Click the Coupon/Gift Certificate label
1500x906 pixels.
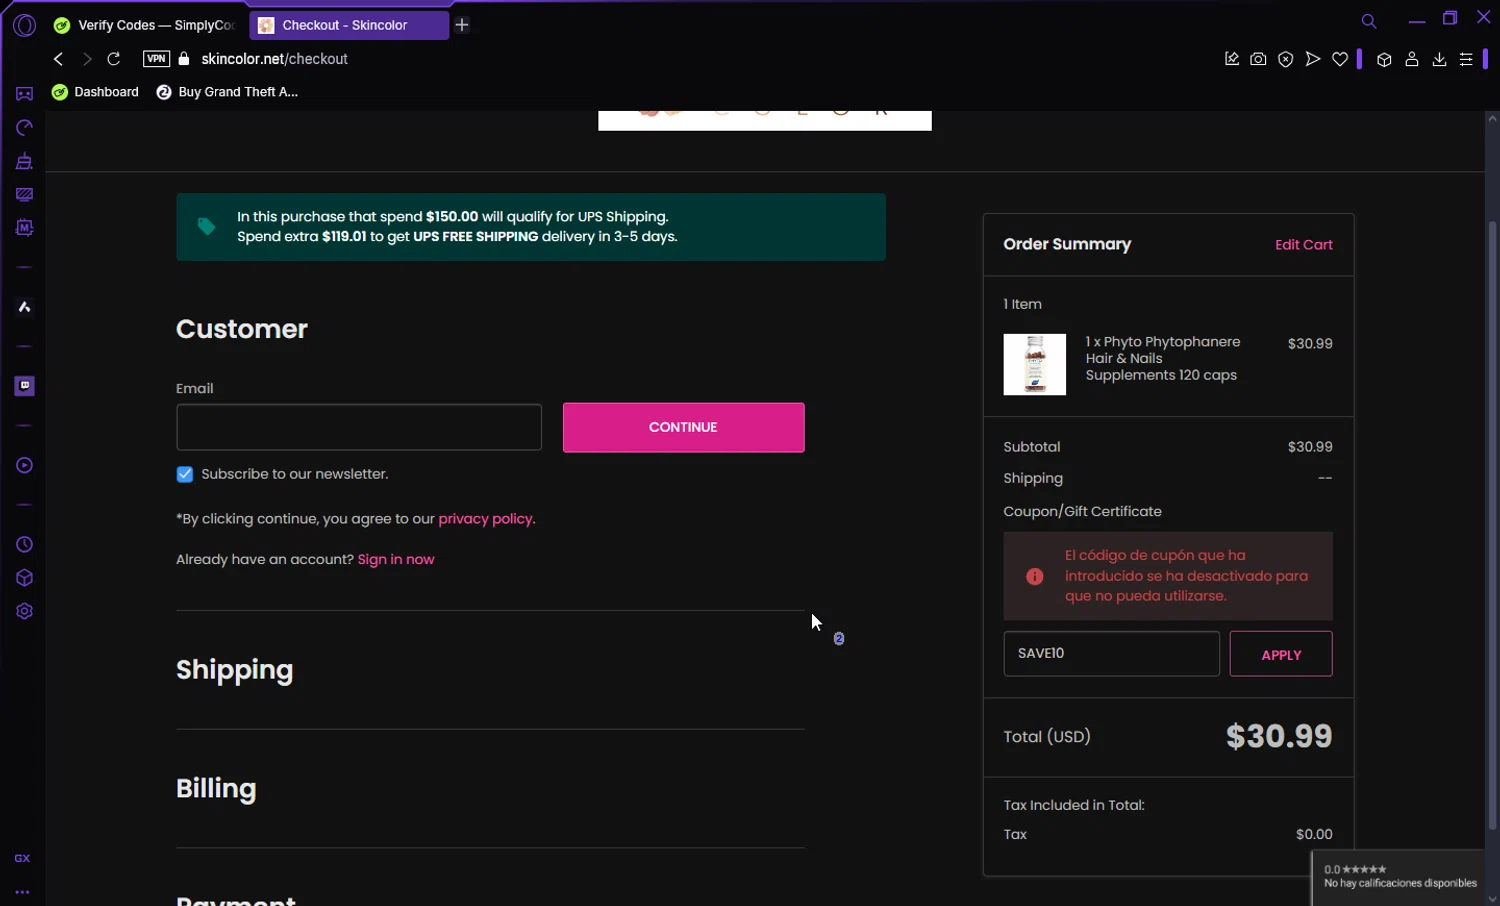pos(1082,511)
